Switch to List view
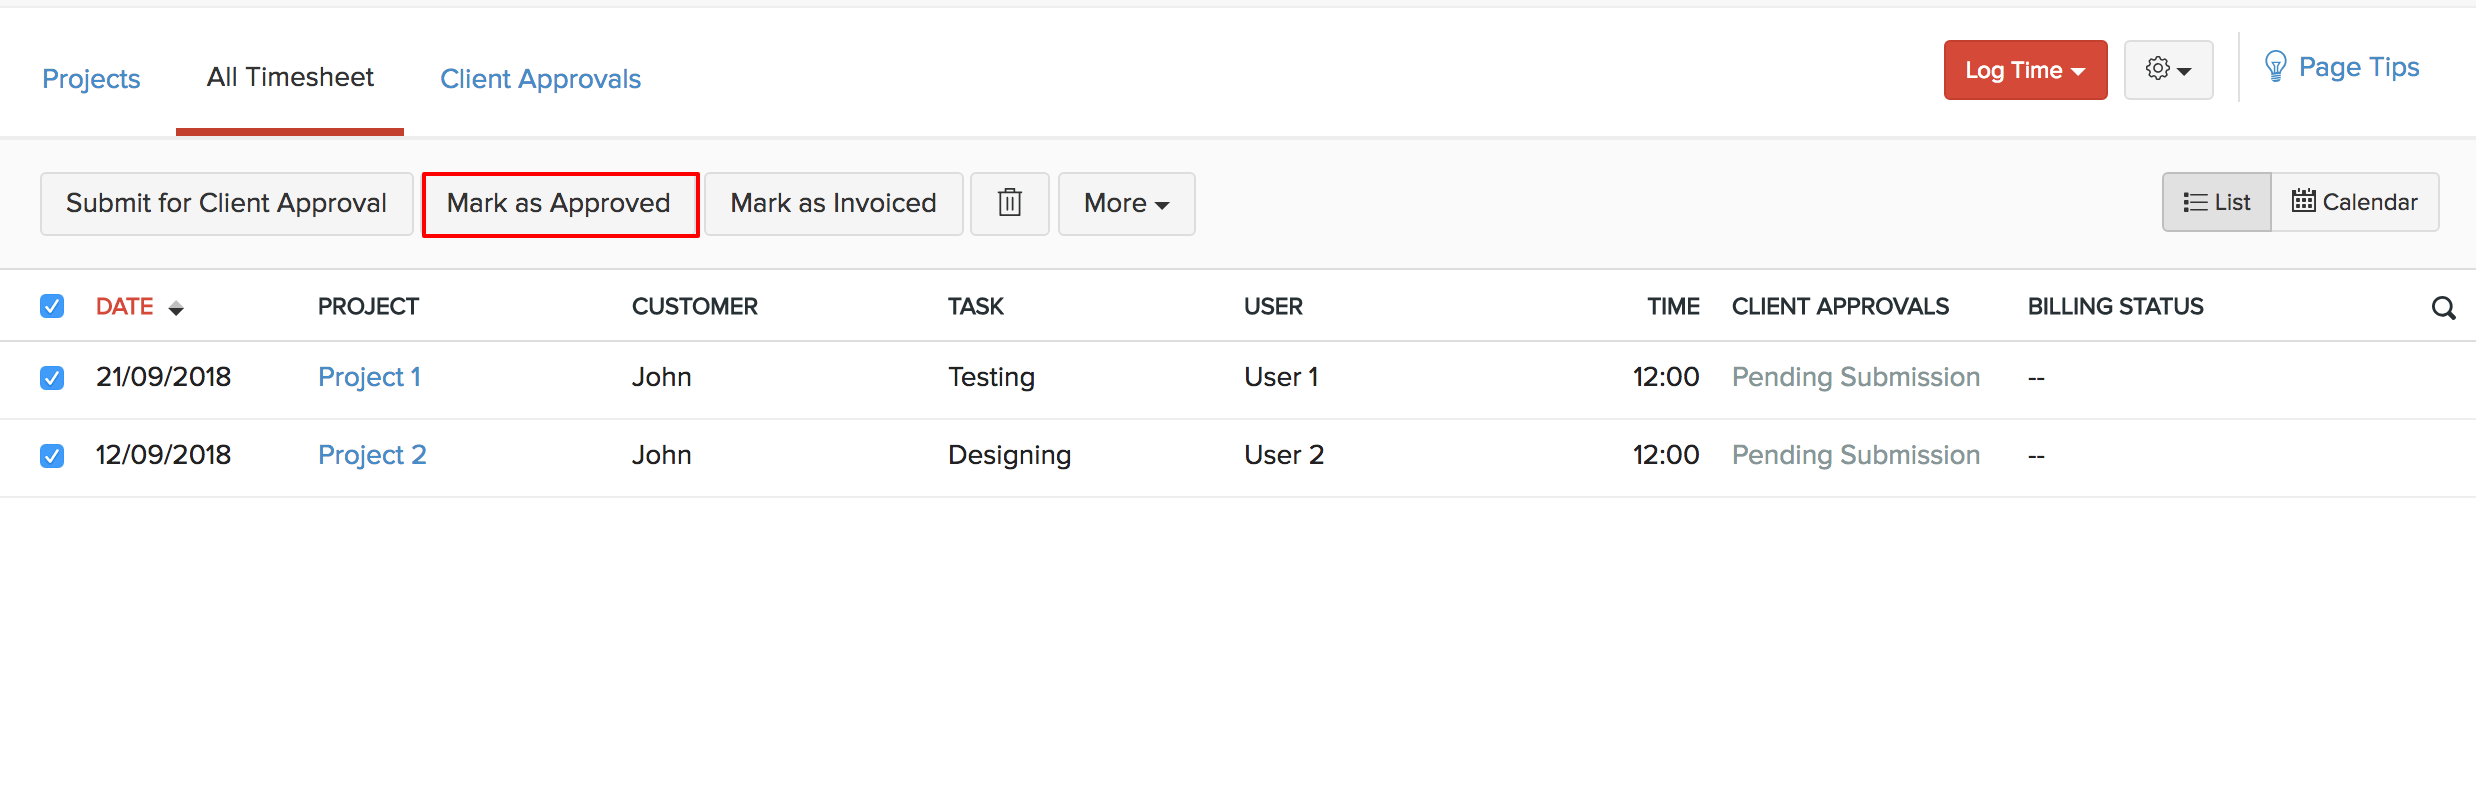The width and height of the screenshot is (2476, 804). pyautogui.click(x=2216, y=202)
